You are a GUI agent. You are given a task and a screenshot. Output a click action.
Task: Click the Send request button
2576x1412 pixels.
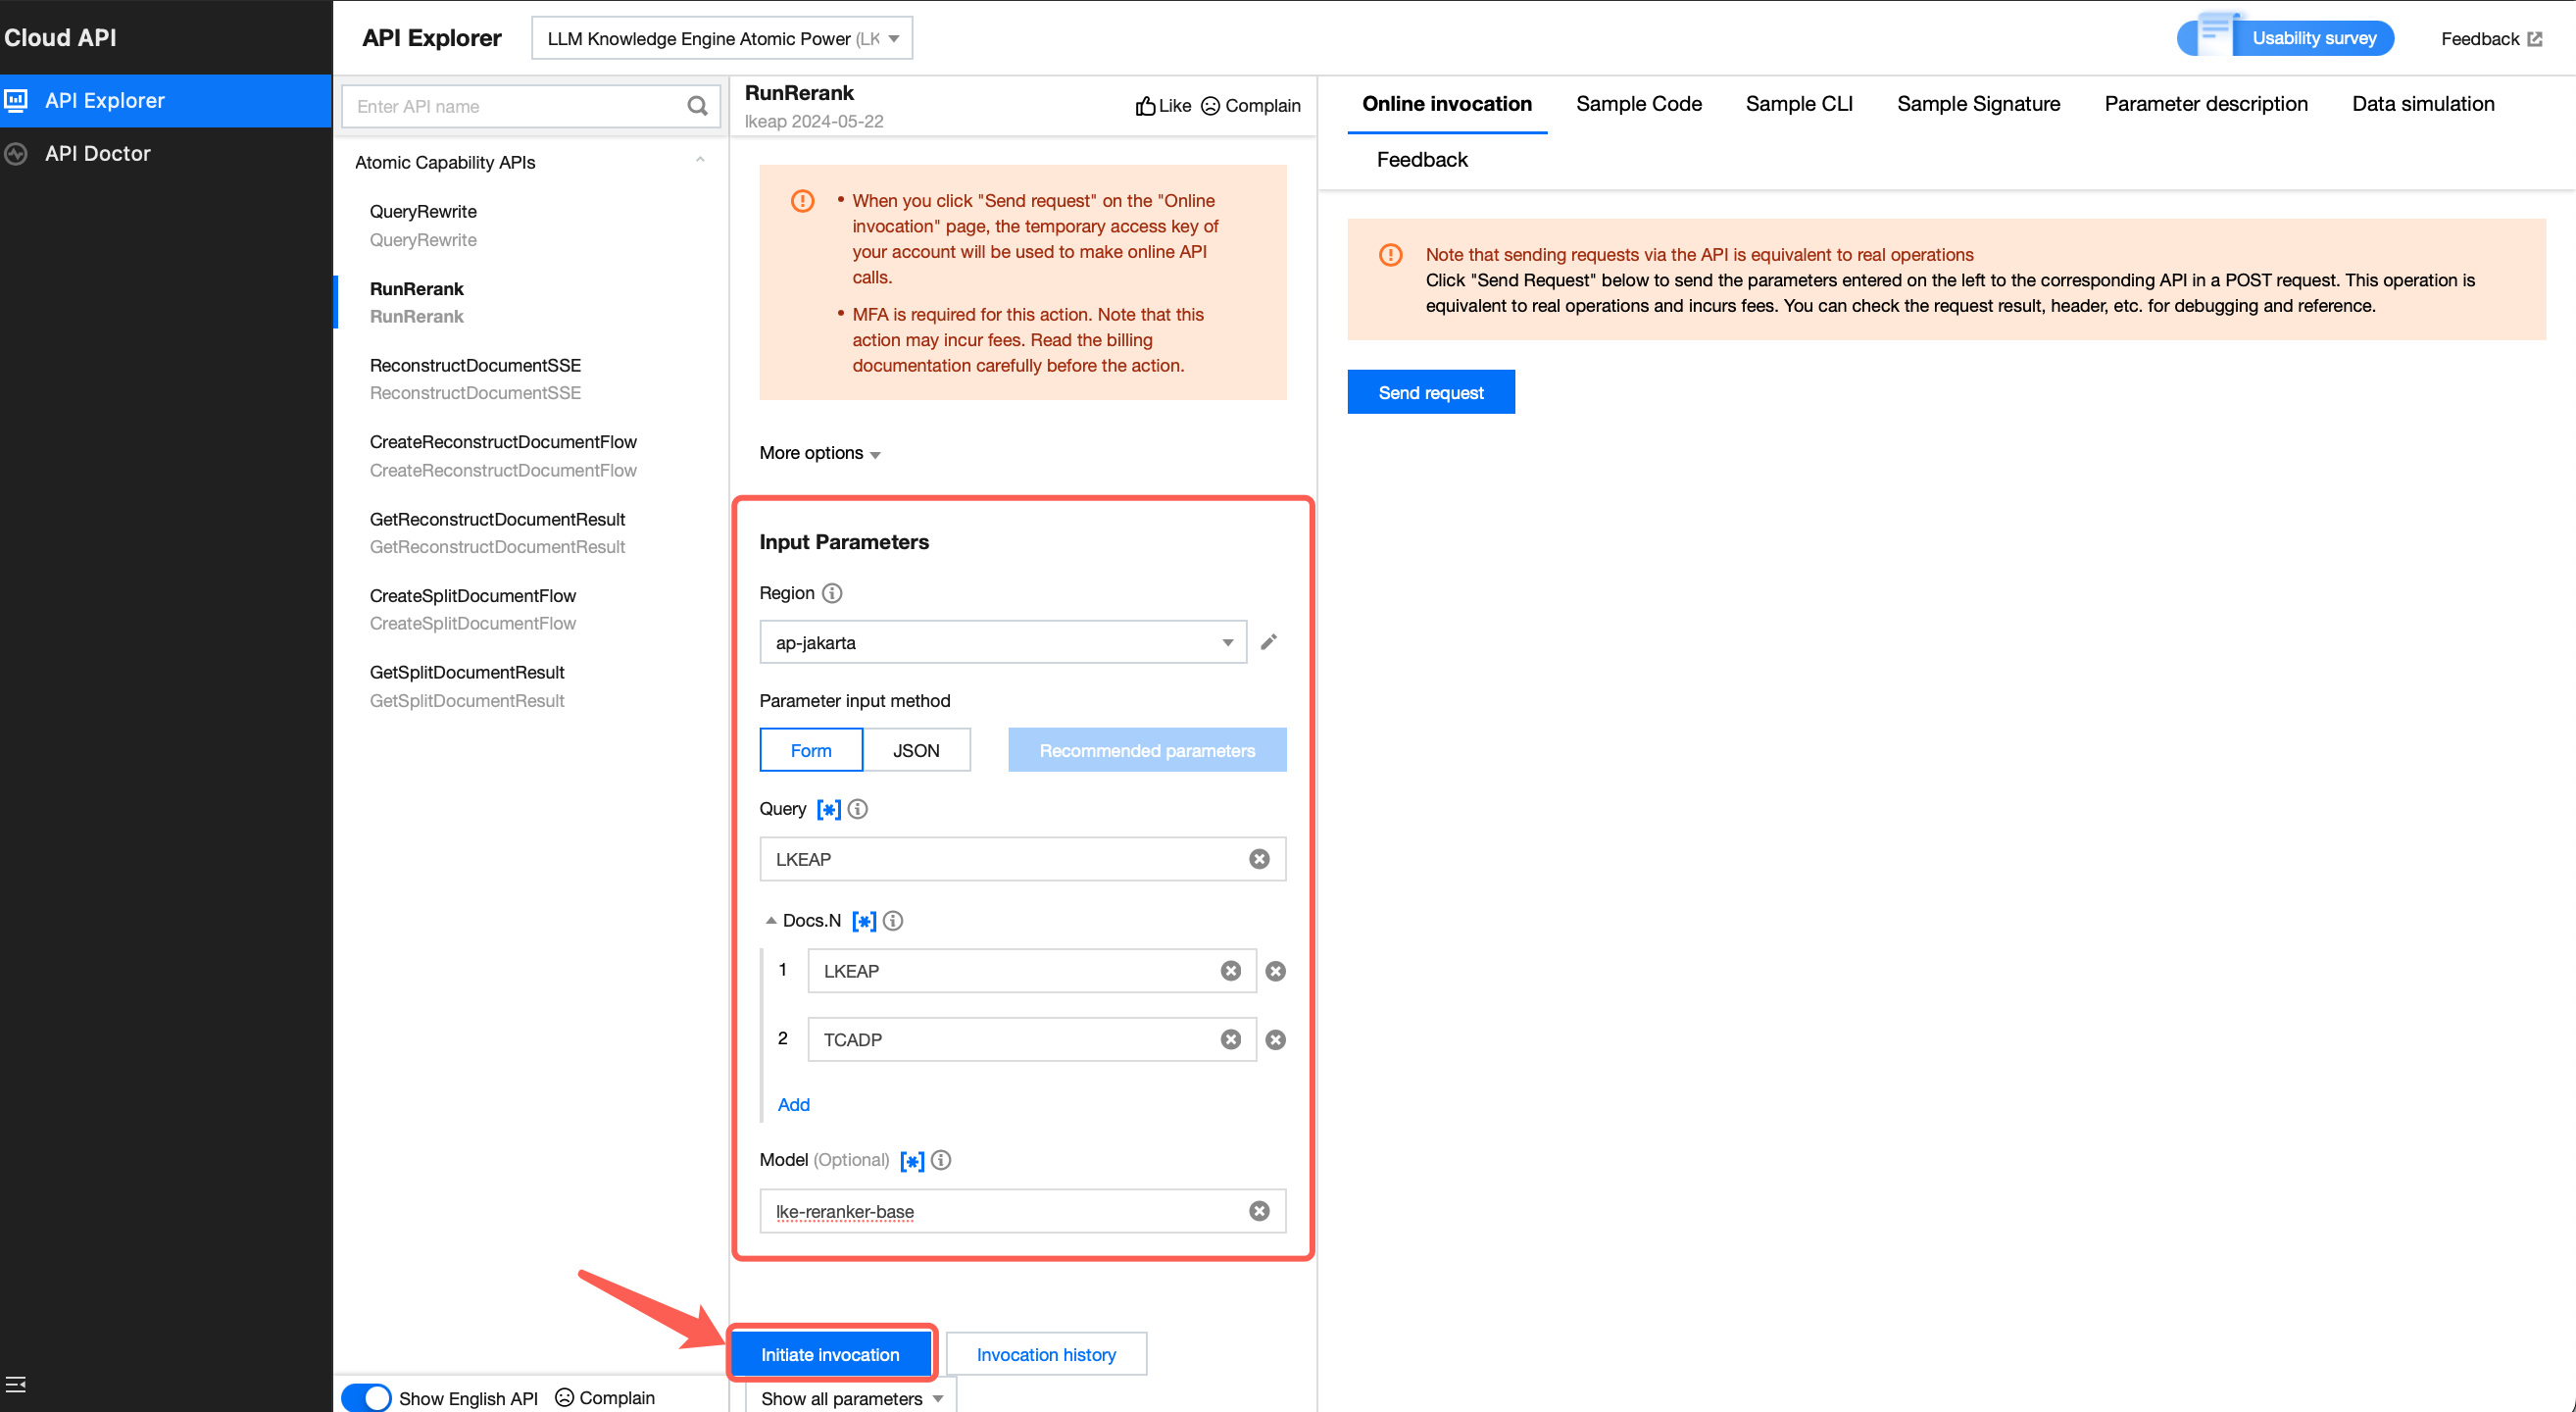1430,392
